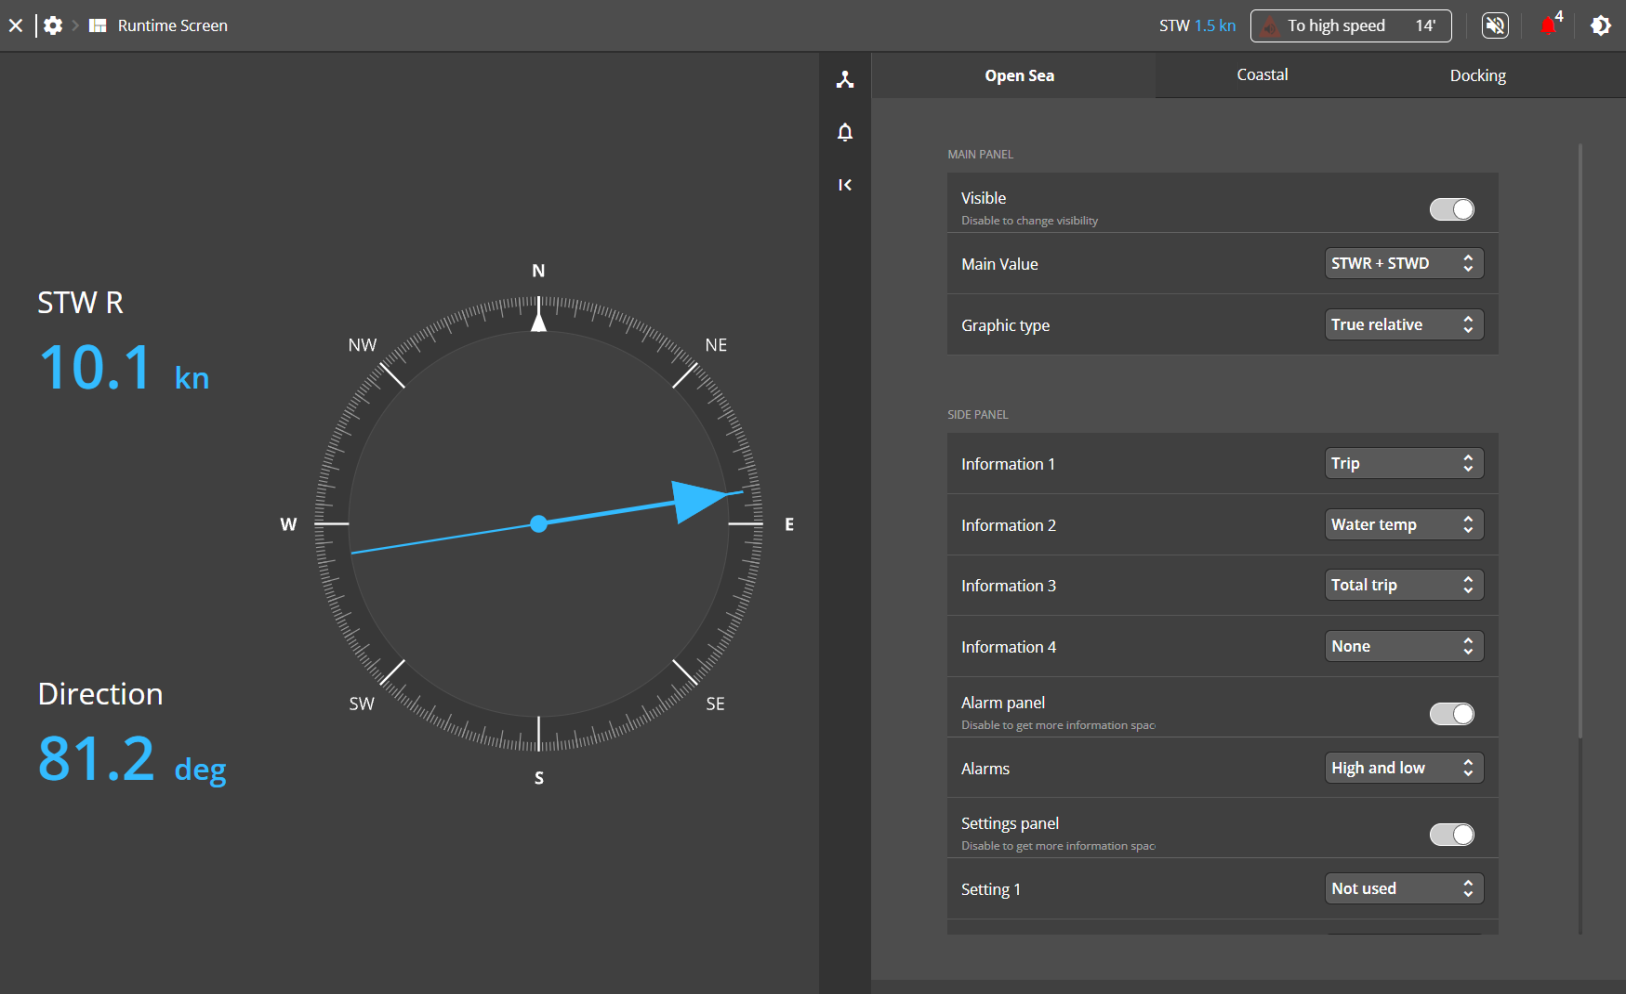Click the Direction label
The width and height of the screenshot is (1626, 994).
(100, 694)
